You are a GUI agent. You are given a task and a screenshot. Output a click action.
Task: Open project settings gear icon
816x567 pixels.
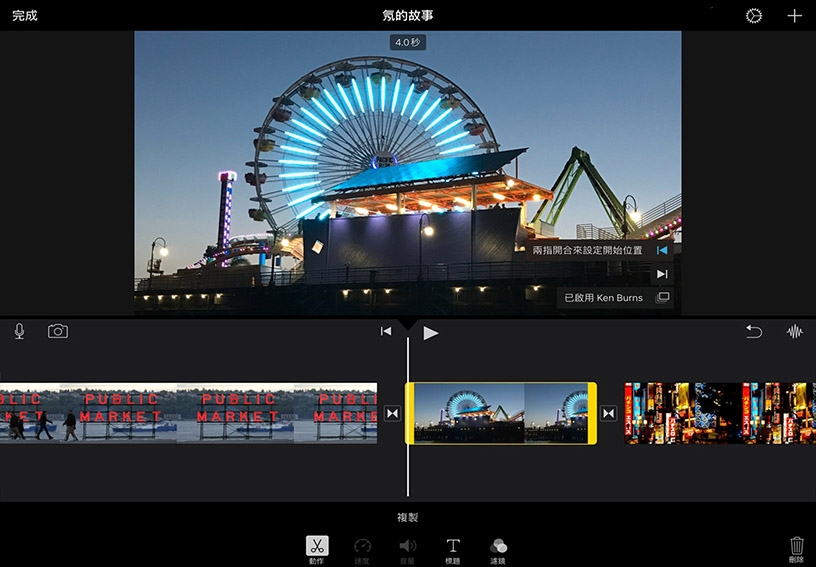(x=754, y=16)
